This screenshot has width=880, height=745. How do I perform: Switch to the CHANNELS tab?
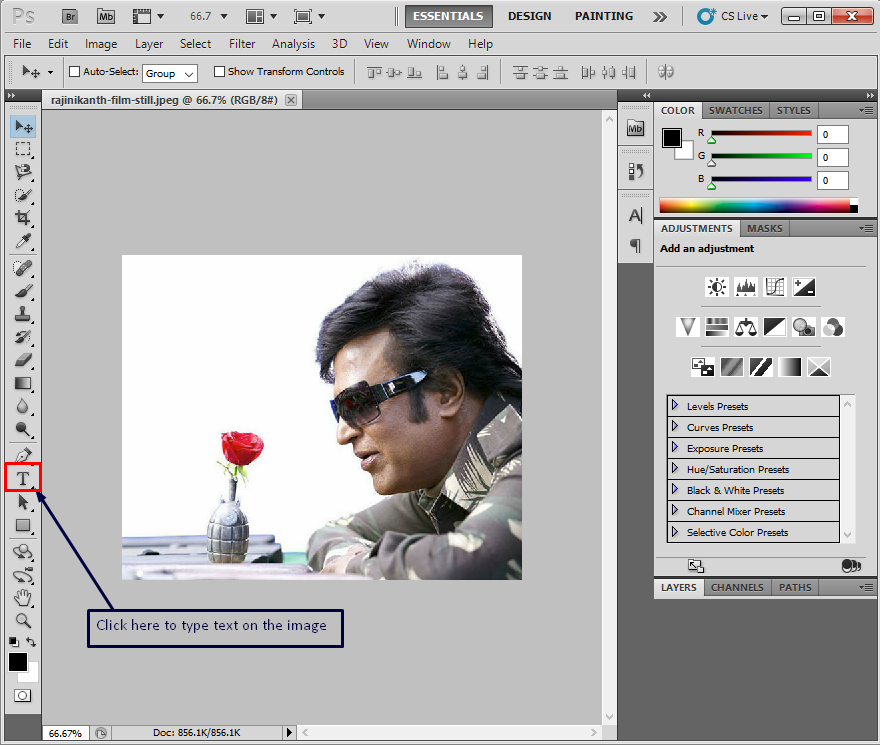coord(736,587)
